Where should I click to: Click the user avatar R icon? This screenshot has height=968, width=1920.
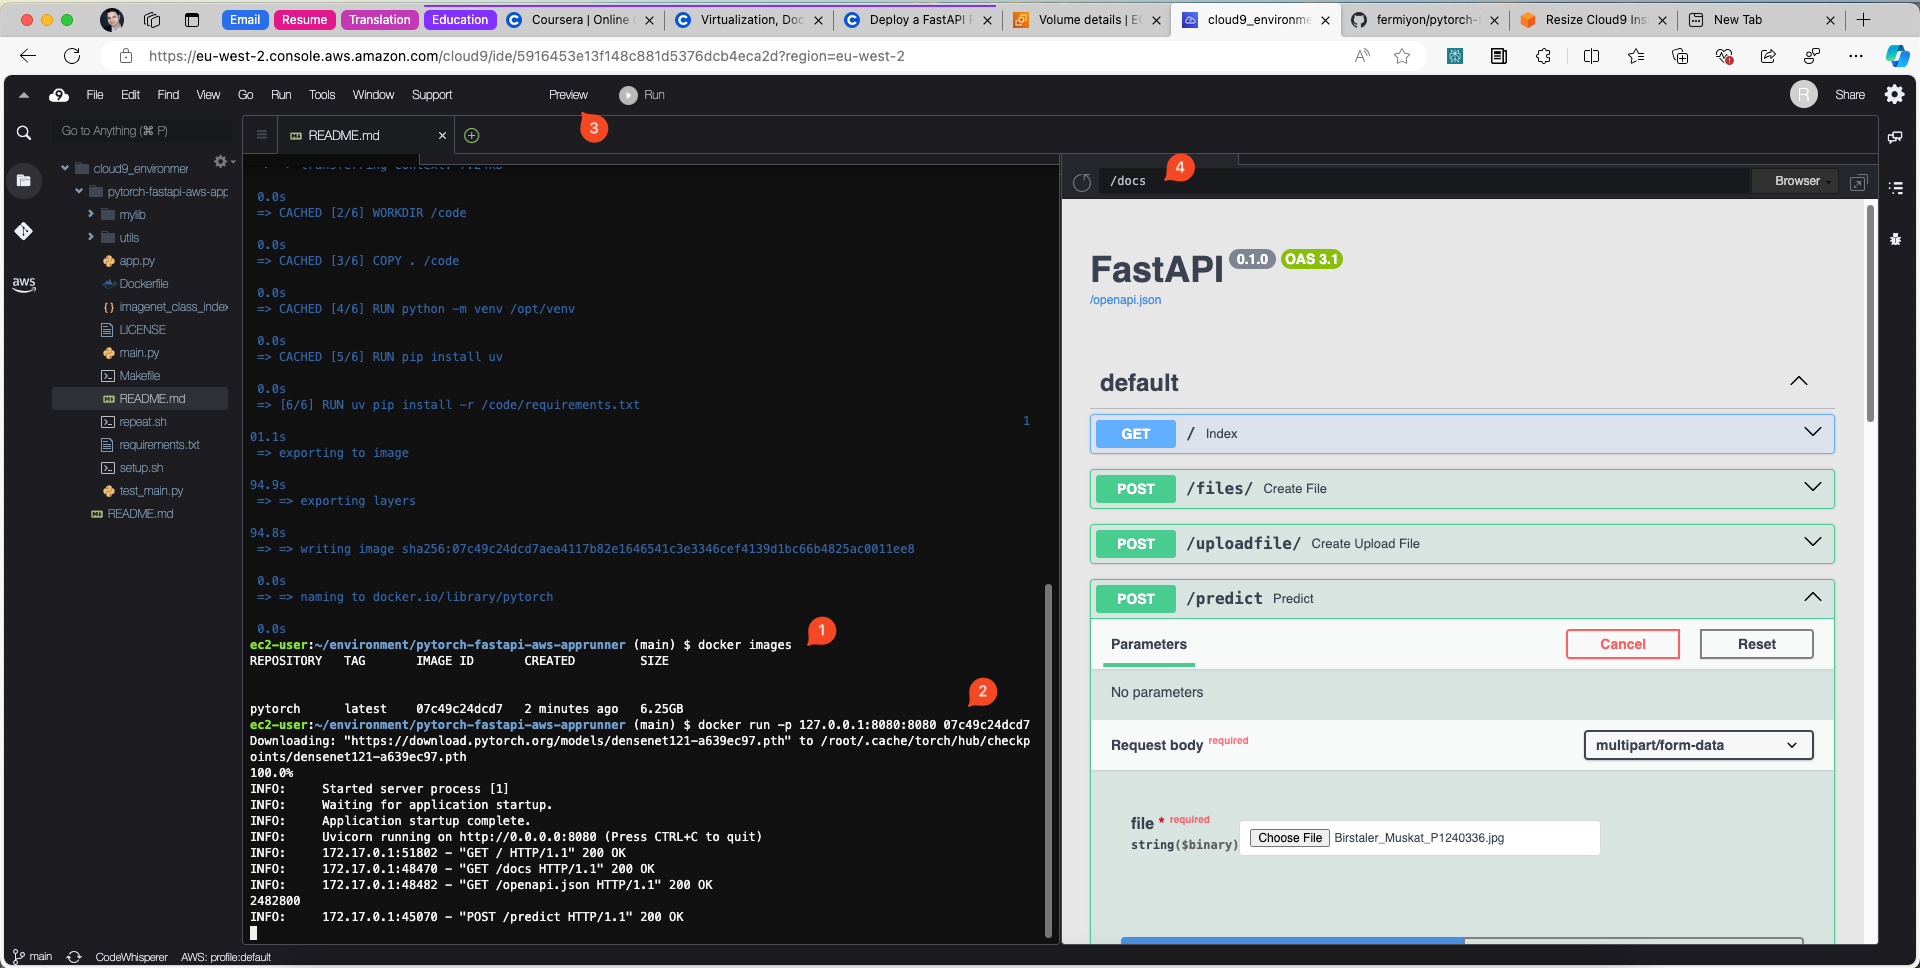pyautogui.click(x=1803, y=95)
